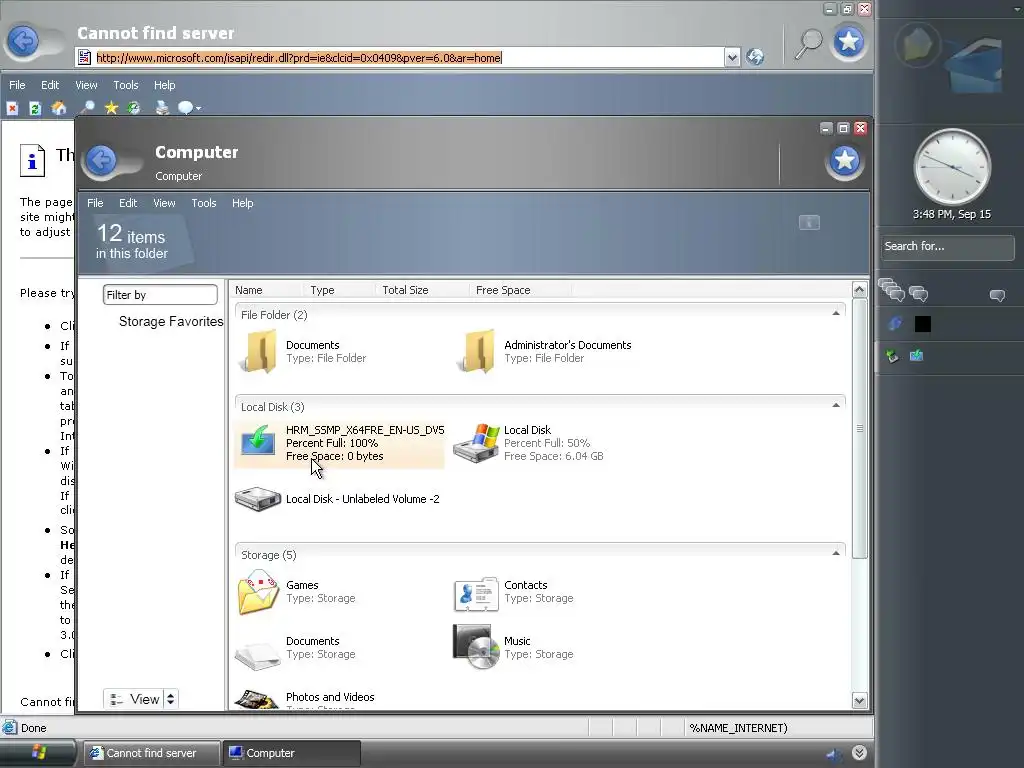The height and width of the screenshot is (768, 1024).
Task: Toggle the preview pane button in Computer header
Action: pos(809,223)
